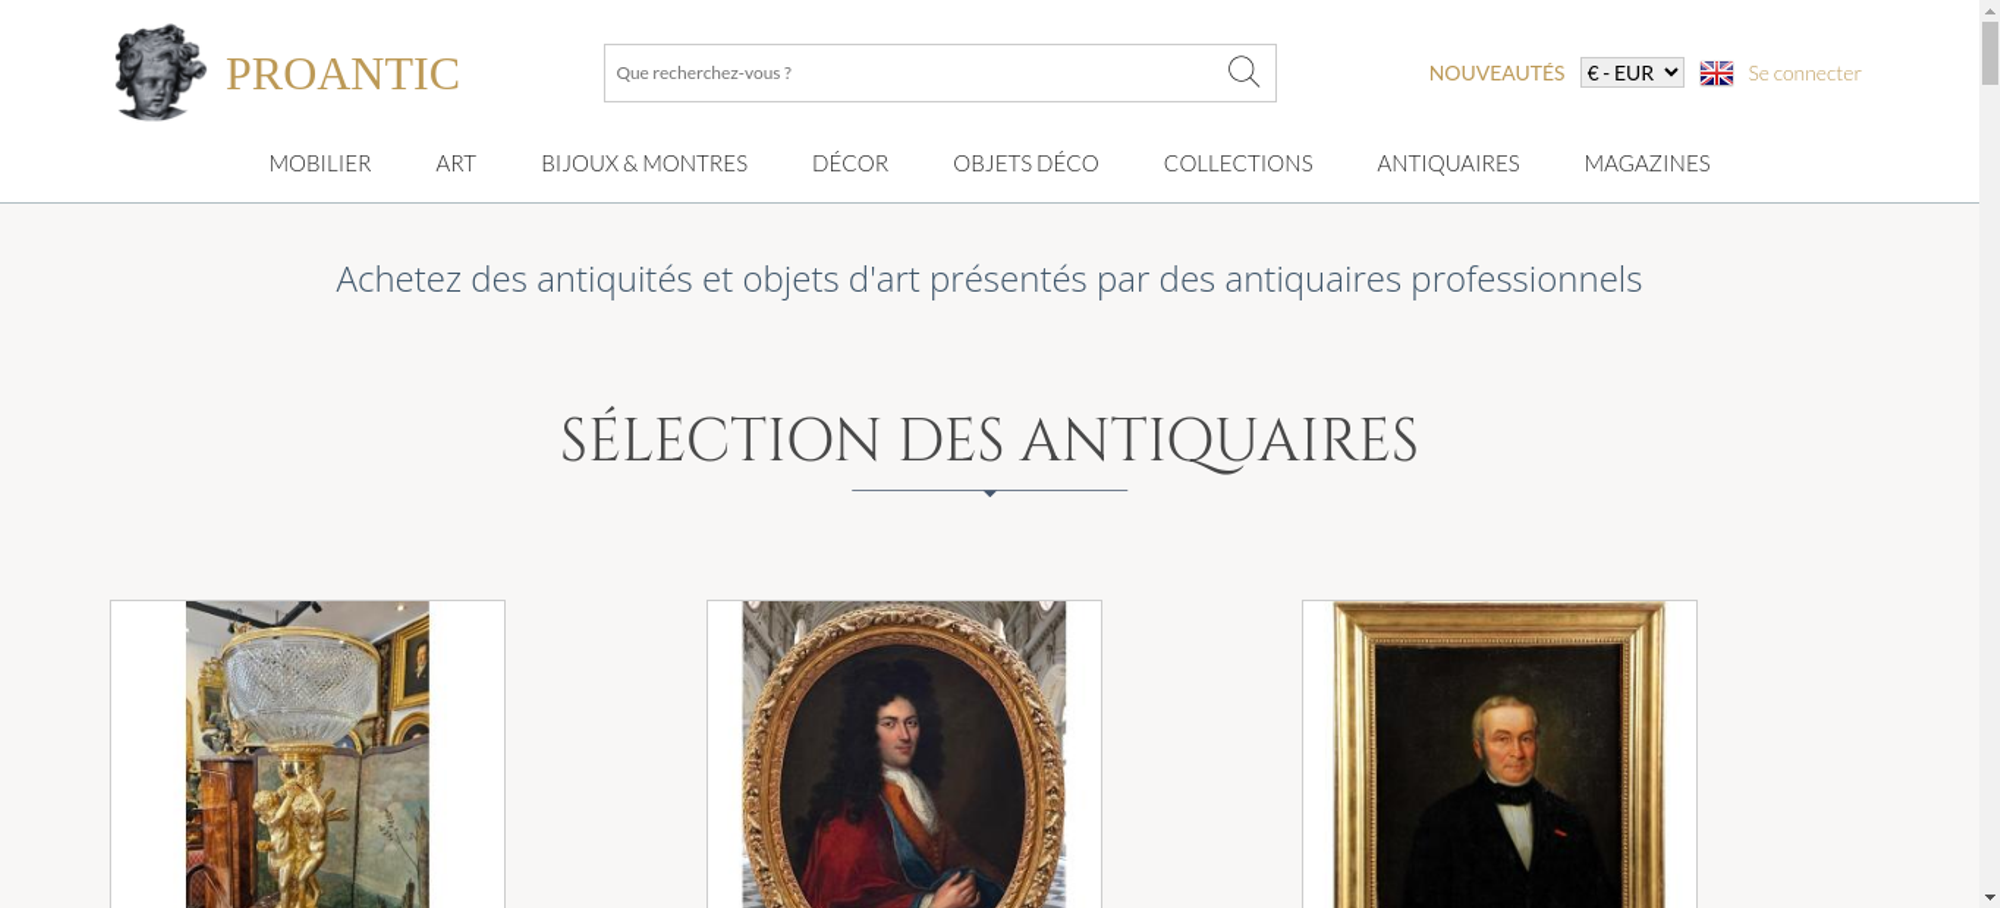
Task: Click the scrollbar up arrow
Action: (1990, 9)
